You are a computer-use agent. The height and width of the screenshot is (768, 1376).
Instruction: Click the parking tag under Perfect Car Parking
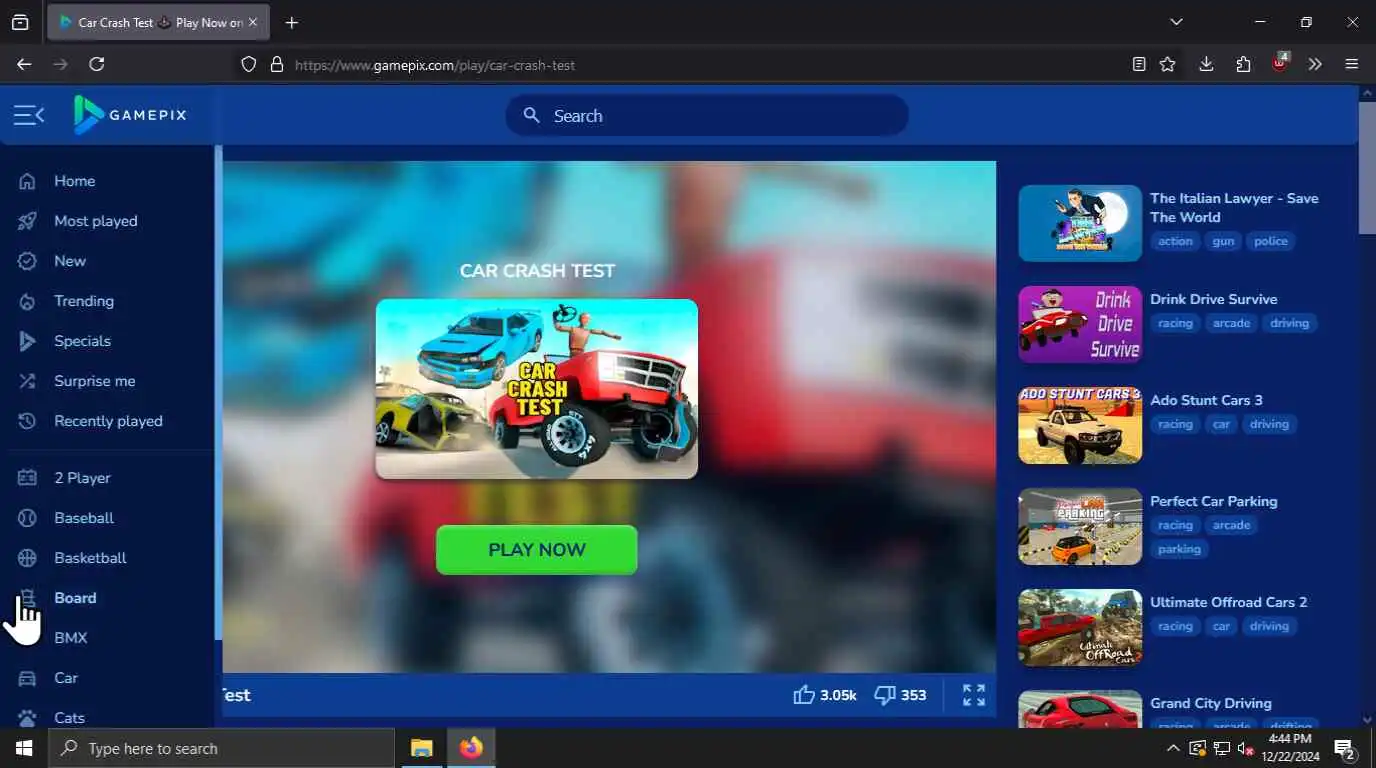tap(1179, 549)
